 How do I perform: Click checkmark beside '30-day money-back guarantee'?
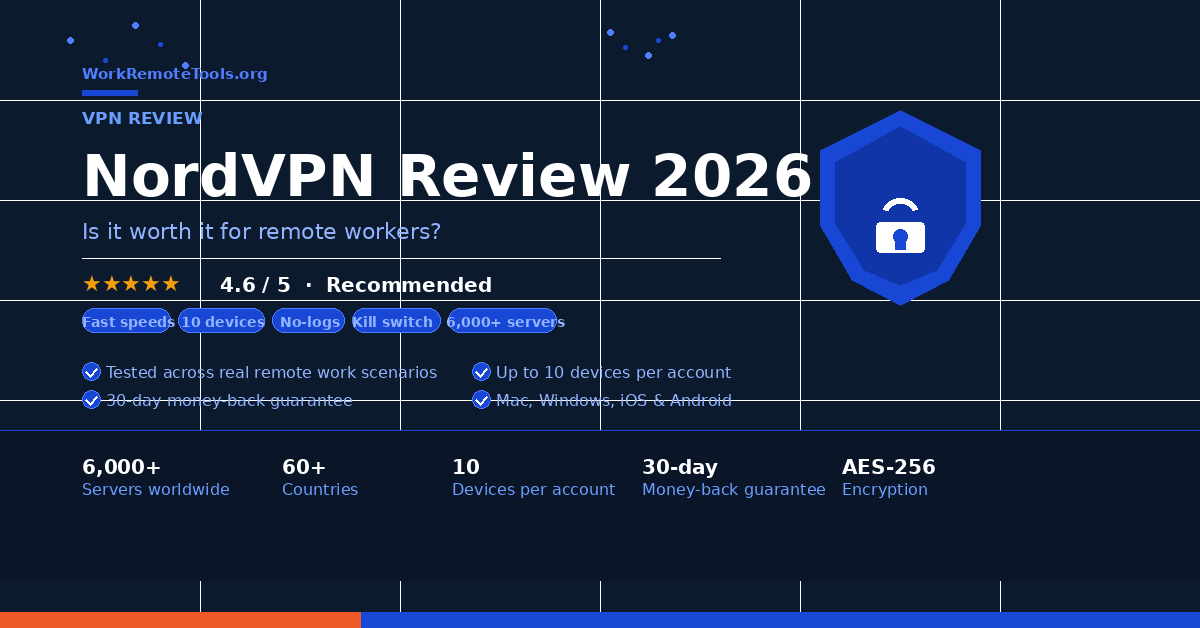(91, 400)
